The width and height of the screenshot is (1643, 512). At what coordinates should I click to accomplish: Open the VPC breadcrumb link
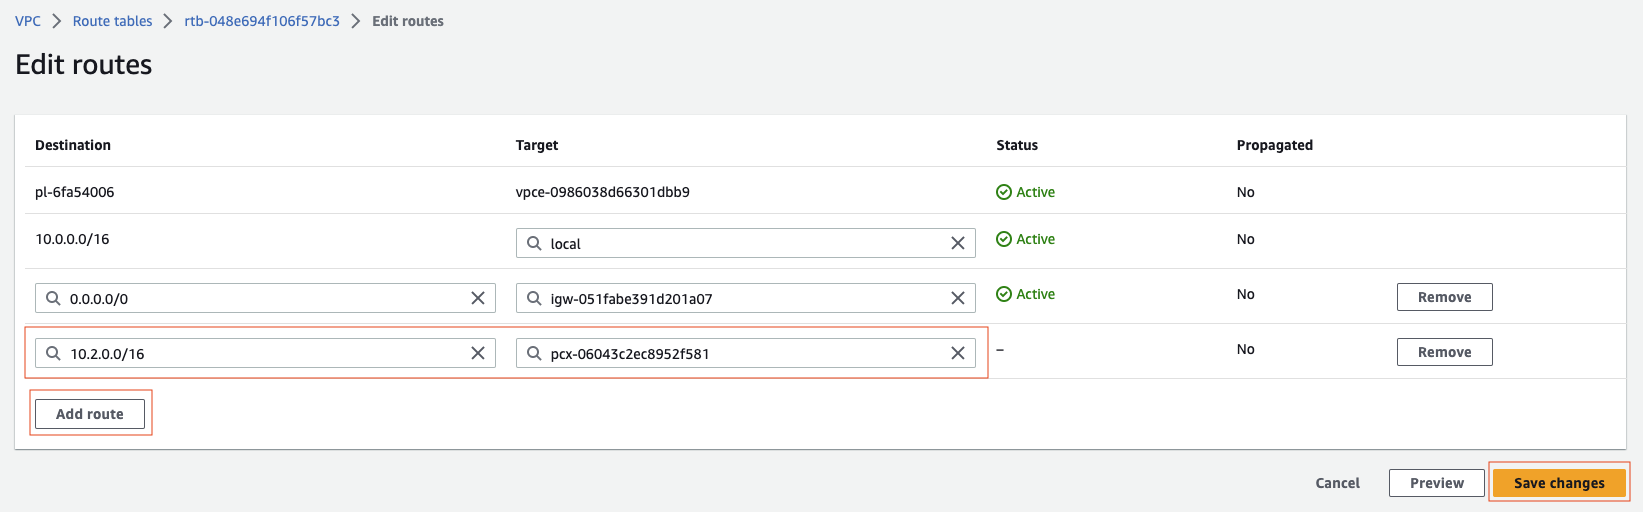(28, 21)
